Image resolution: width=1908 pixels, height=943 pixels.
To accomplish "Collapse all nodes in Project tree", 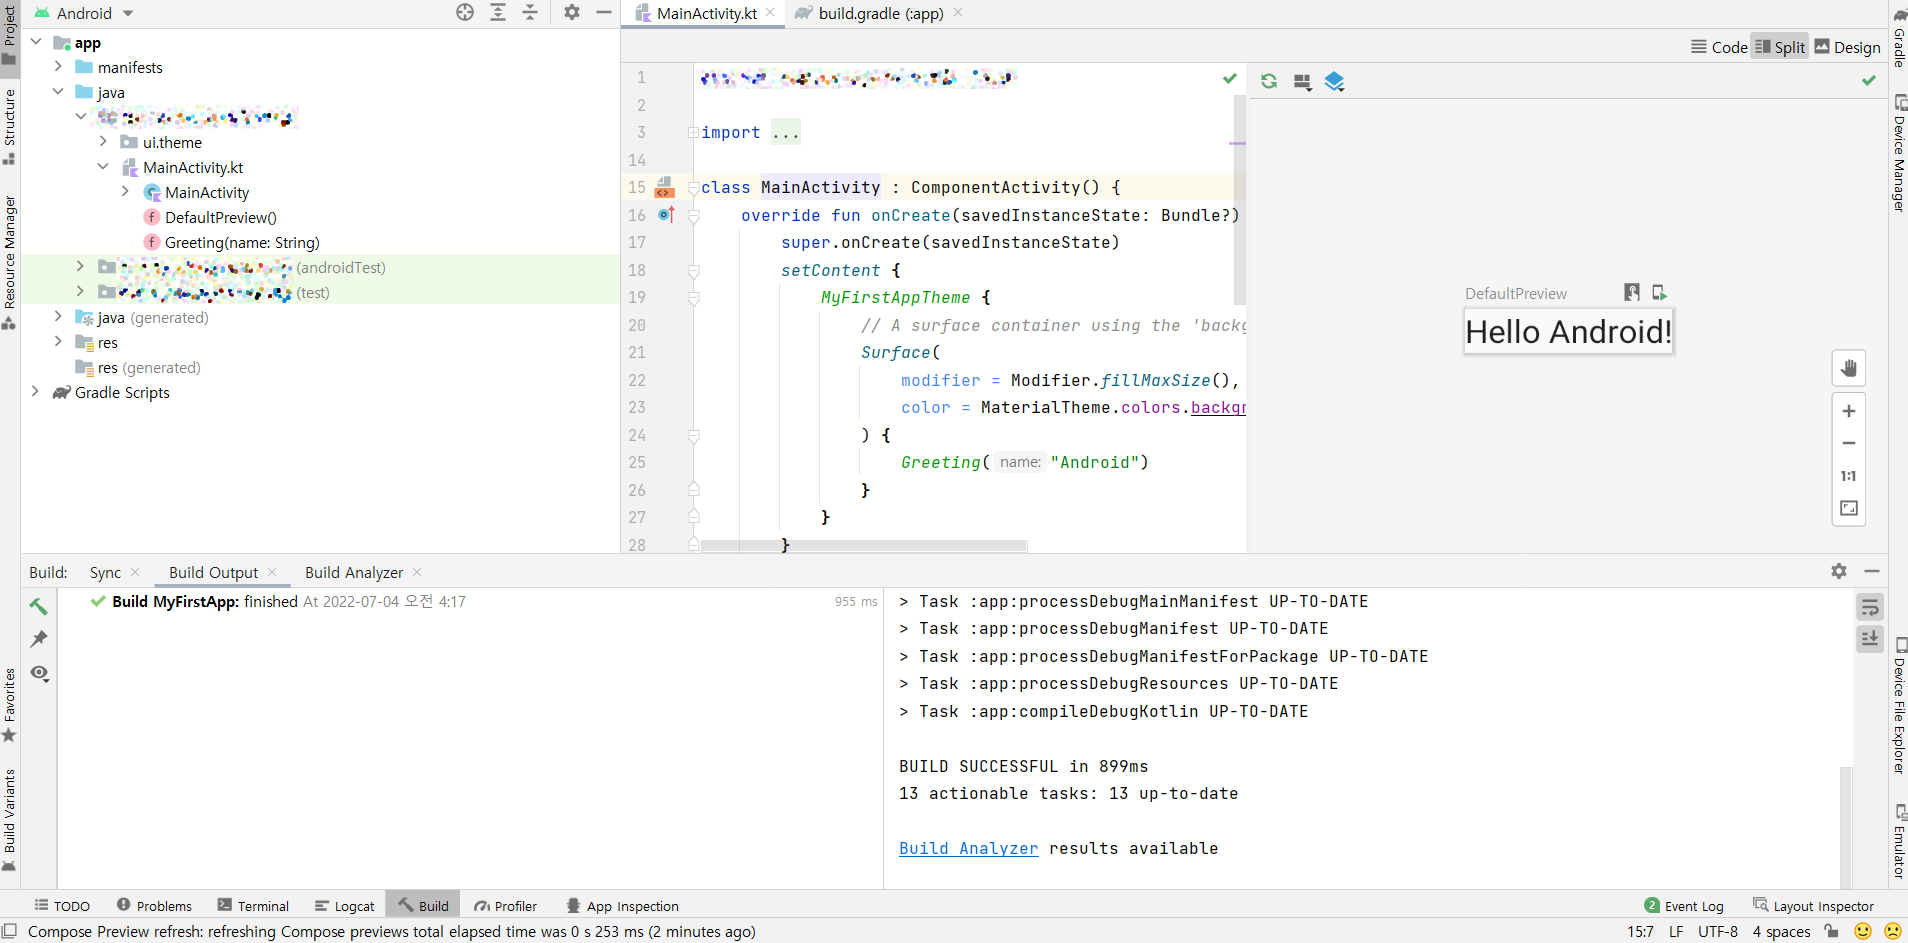I will [530, 12].
